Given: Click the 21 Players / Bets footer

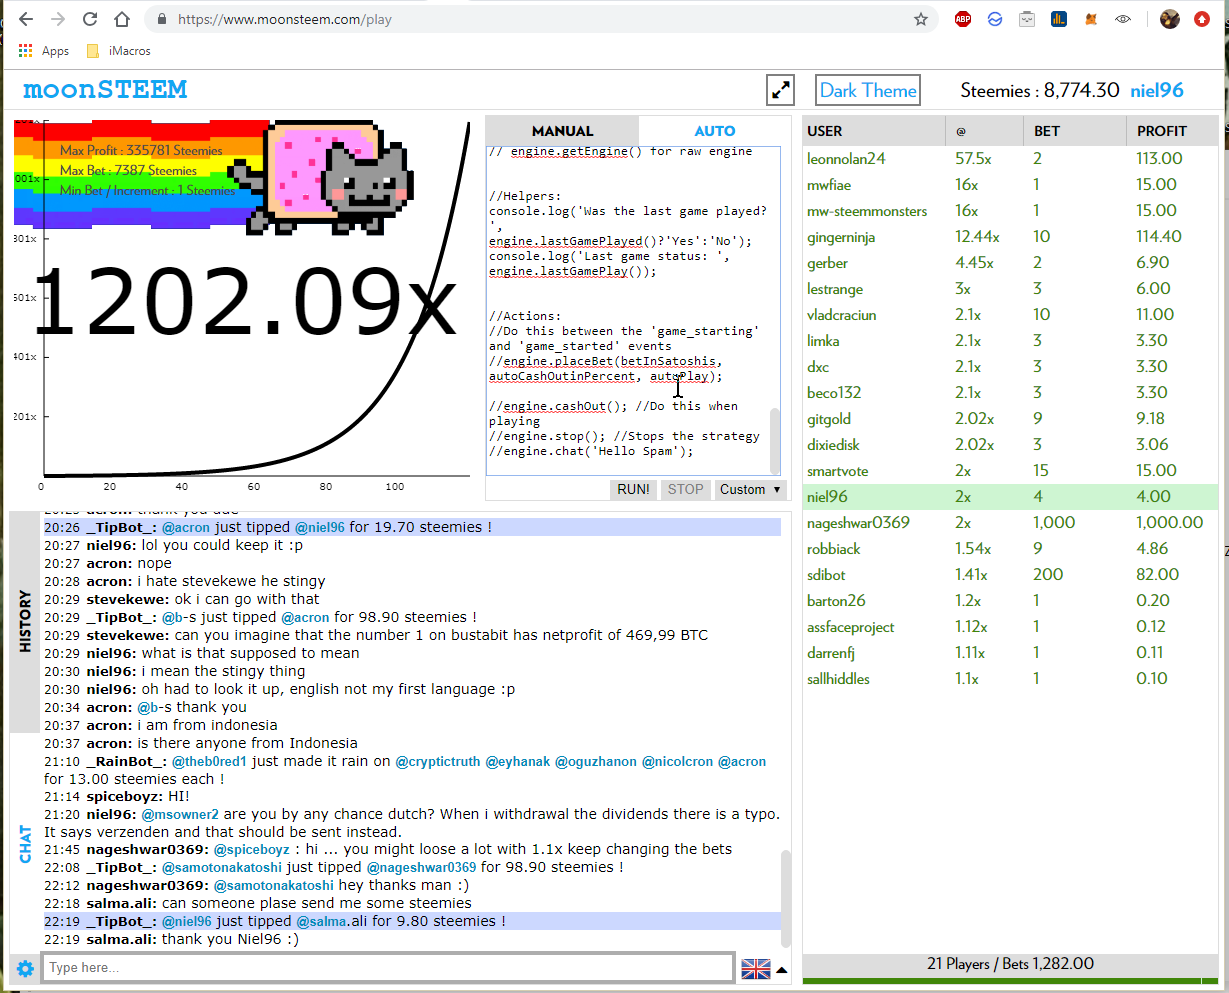Looking at the screenshot, I should [1010, 964].
